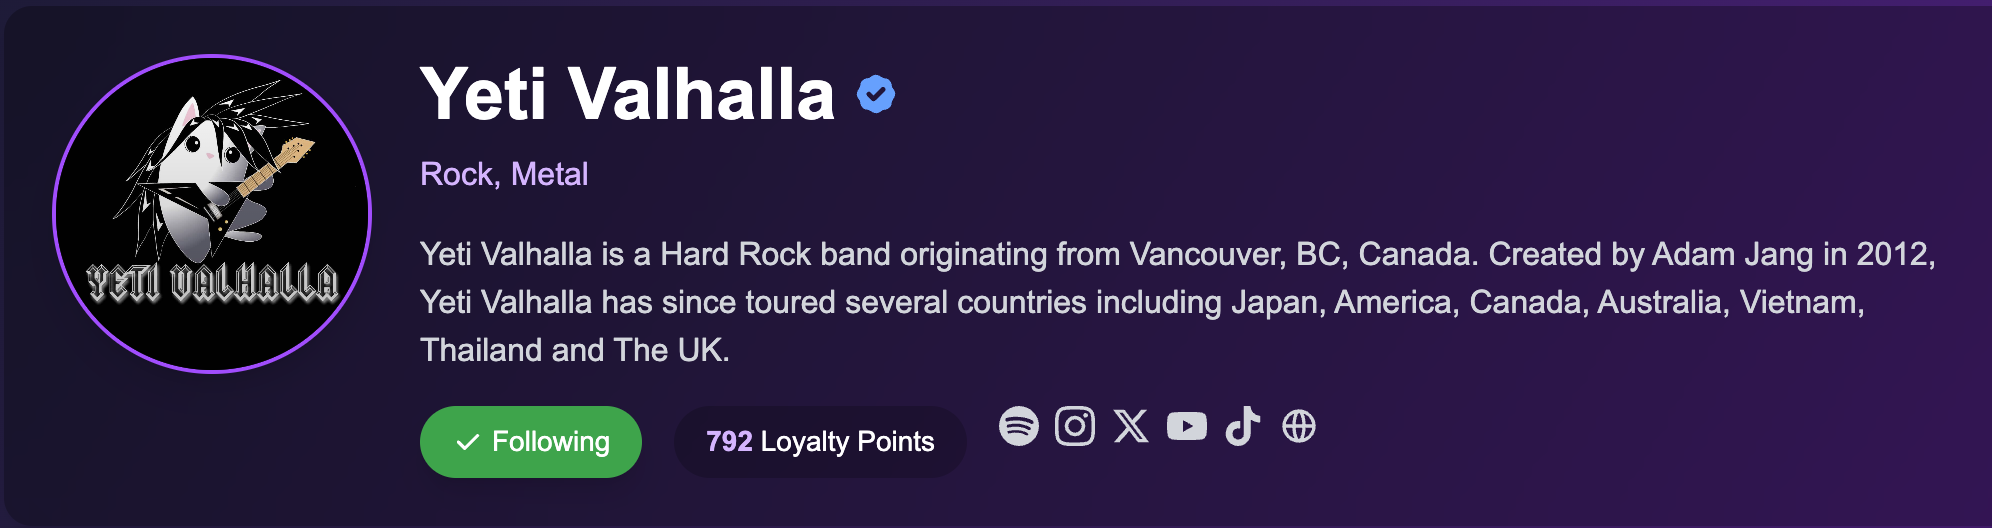This screenshot has width=1992, height=528.
Task: Open the Loyalty Points pill
Action: pos(820,442)
